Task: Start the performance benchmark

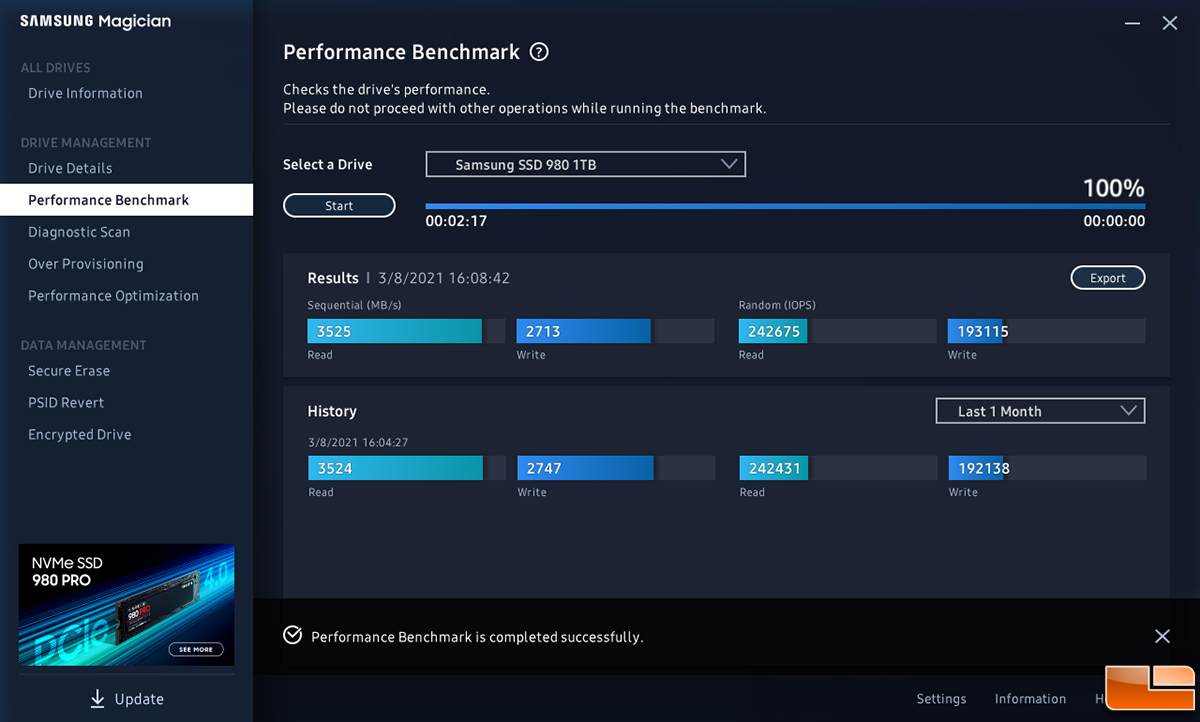Action: 339,206
